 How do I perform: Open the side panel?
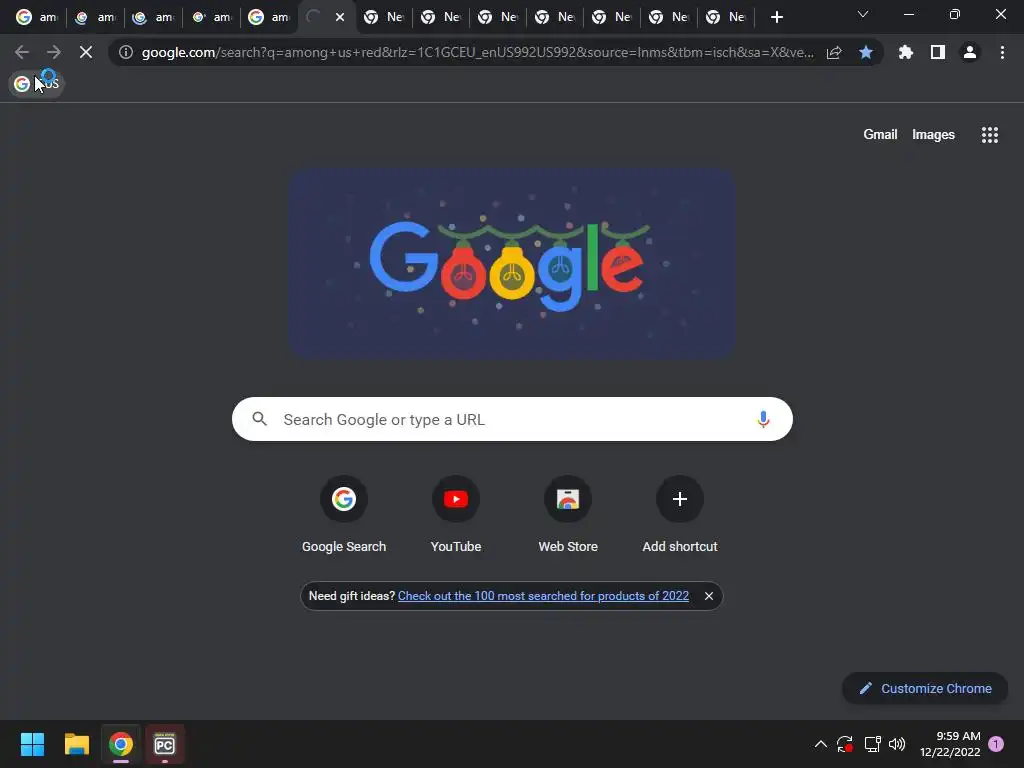(x=938, y=52)
